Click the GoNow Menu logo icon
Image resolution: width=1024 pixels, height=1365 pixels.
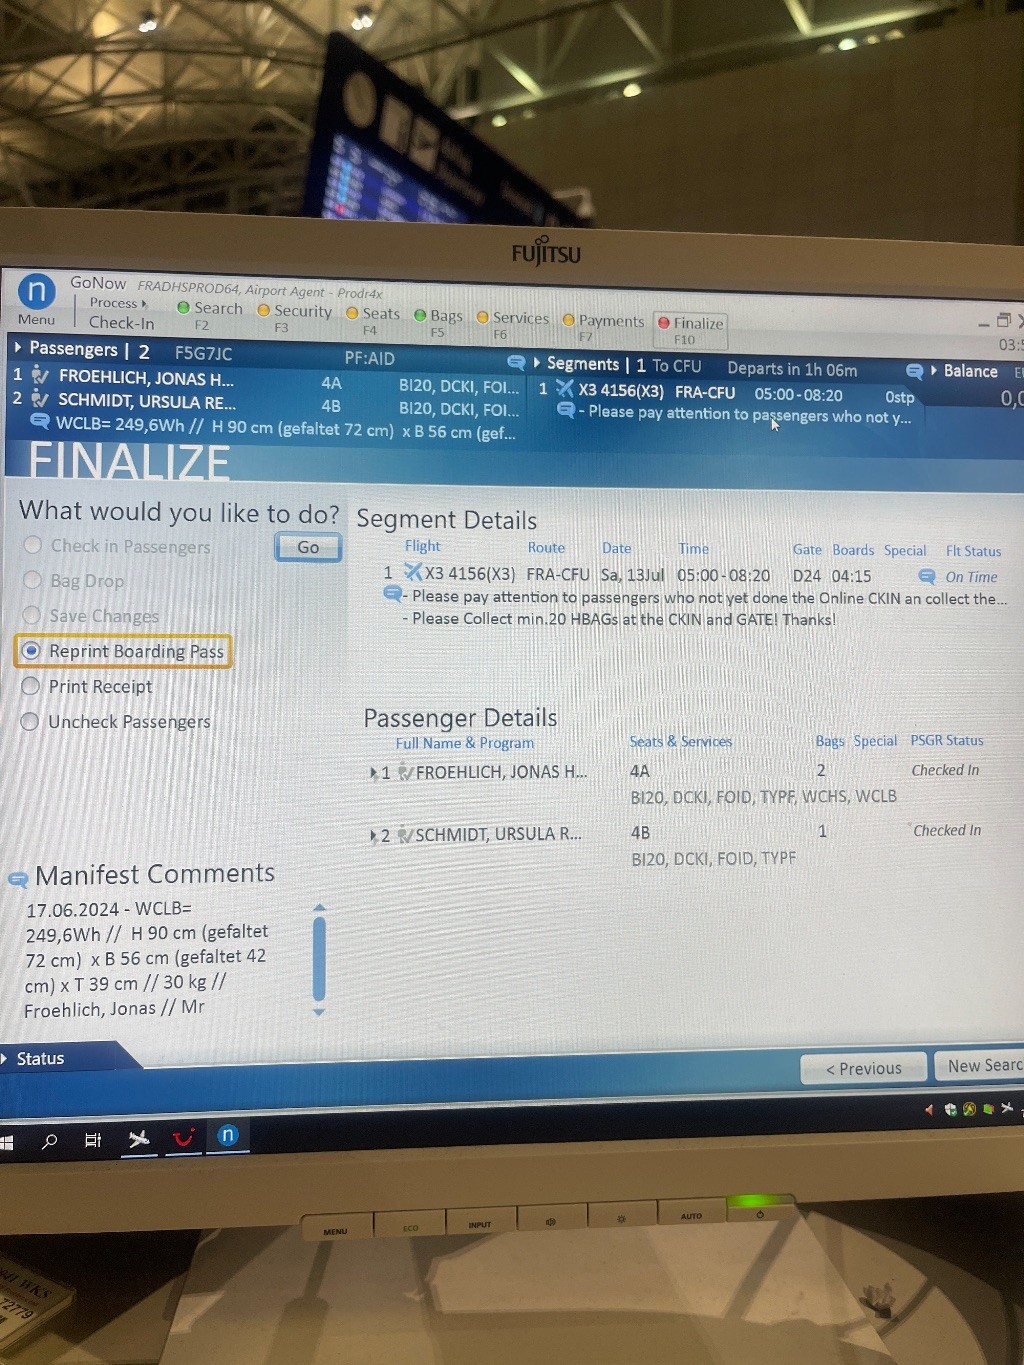(37, 291)
